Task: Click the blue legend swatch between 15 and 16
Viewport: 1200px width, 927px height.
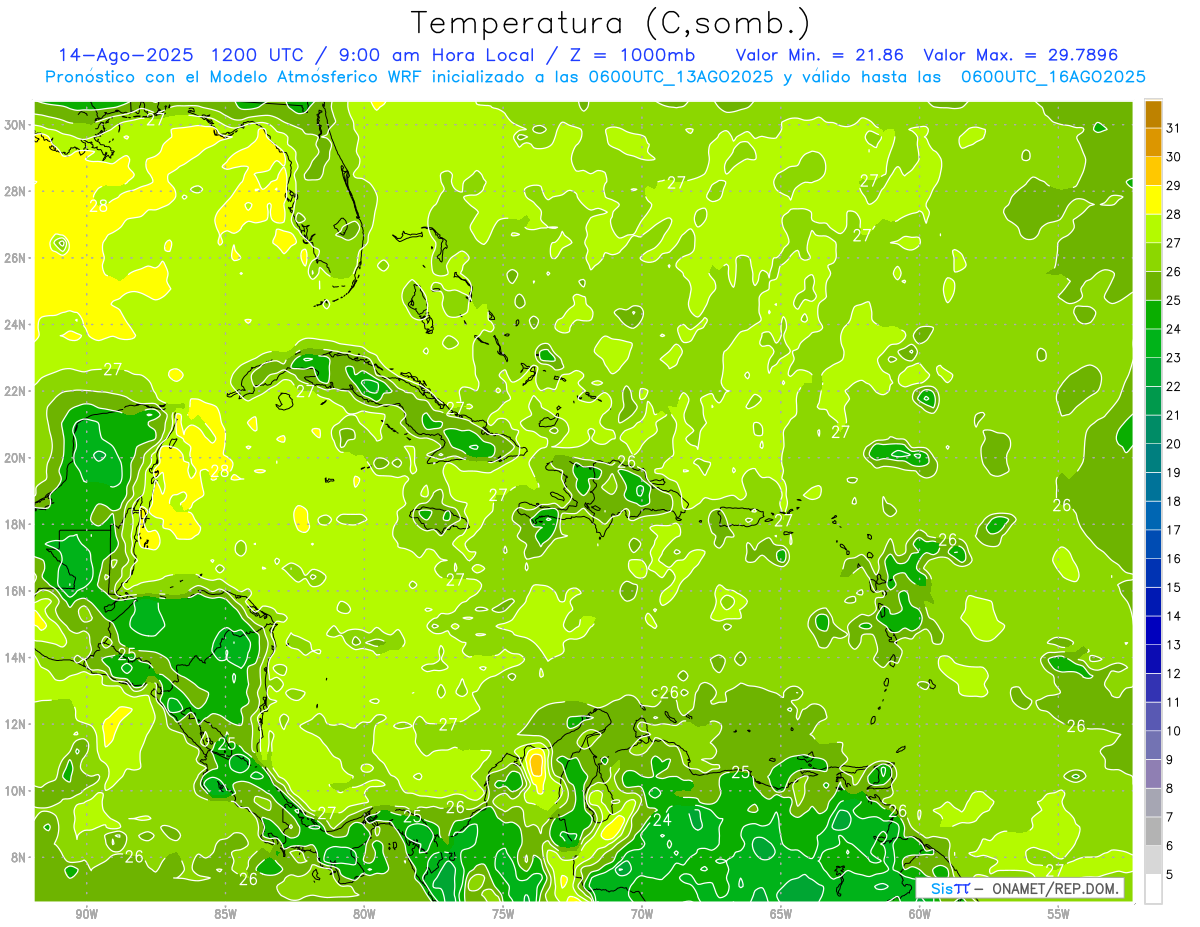Action: coord(1153,573)
